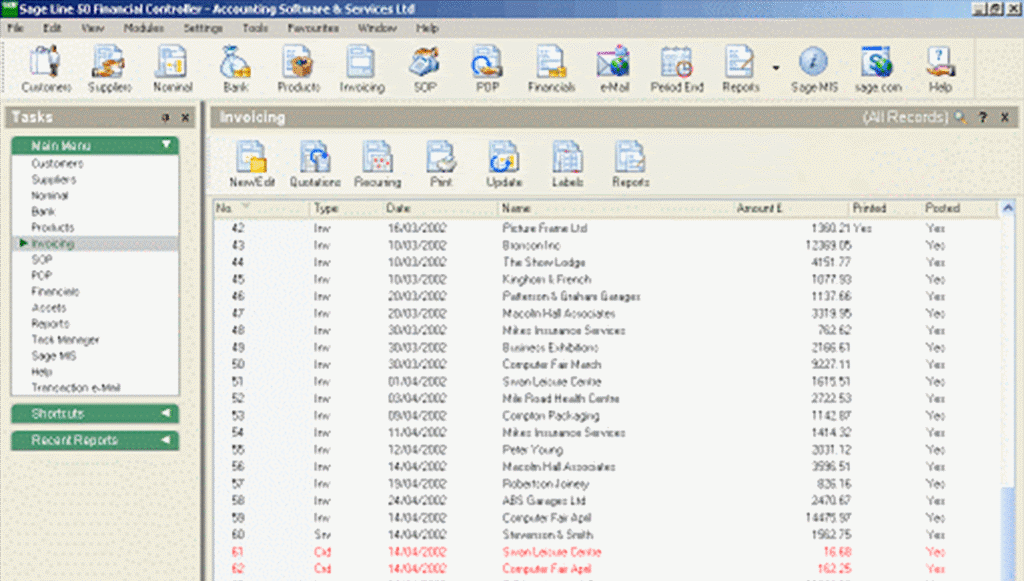
Task: Close the Invoicing panel with its X
Action: click(x=1005, y=118)
